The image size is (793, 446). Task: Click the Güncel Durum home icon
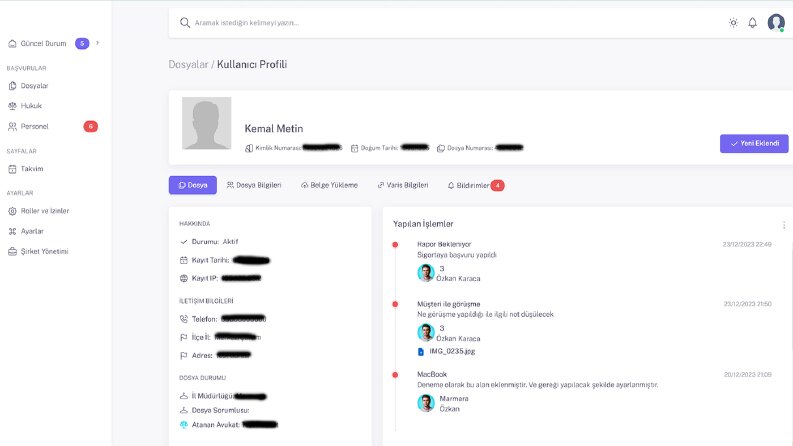tap(12, 43)
